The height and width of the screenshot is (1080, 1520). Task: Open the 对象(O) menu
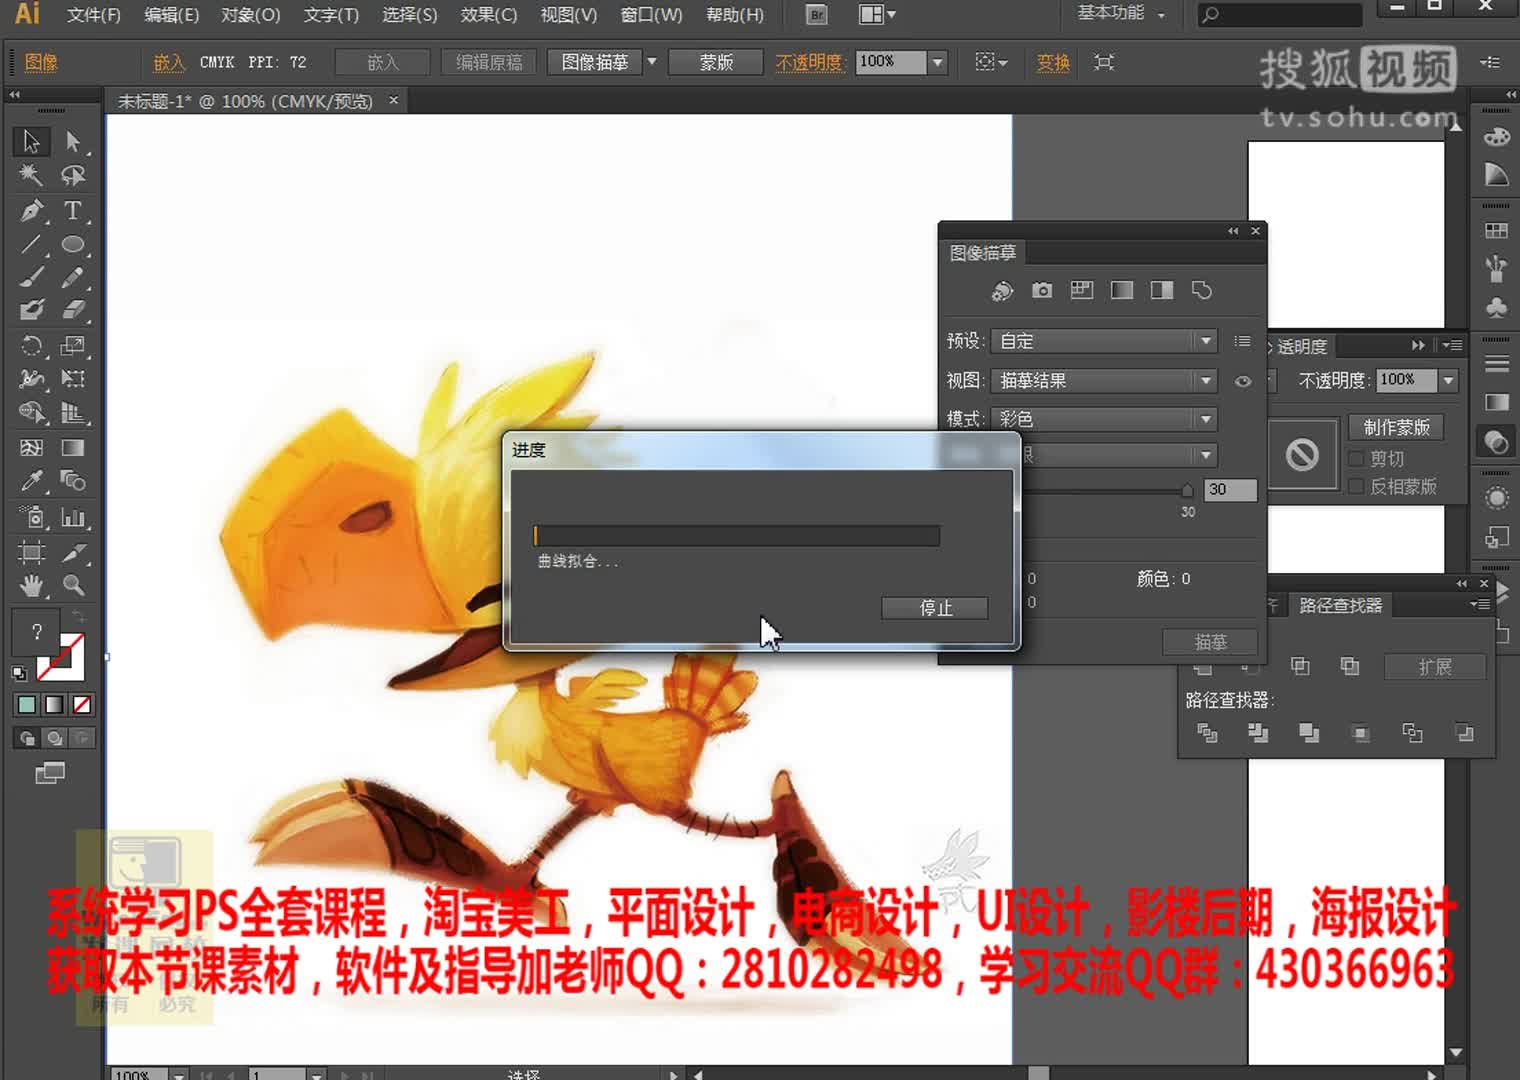250,15
